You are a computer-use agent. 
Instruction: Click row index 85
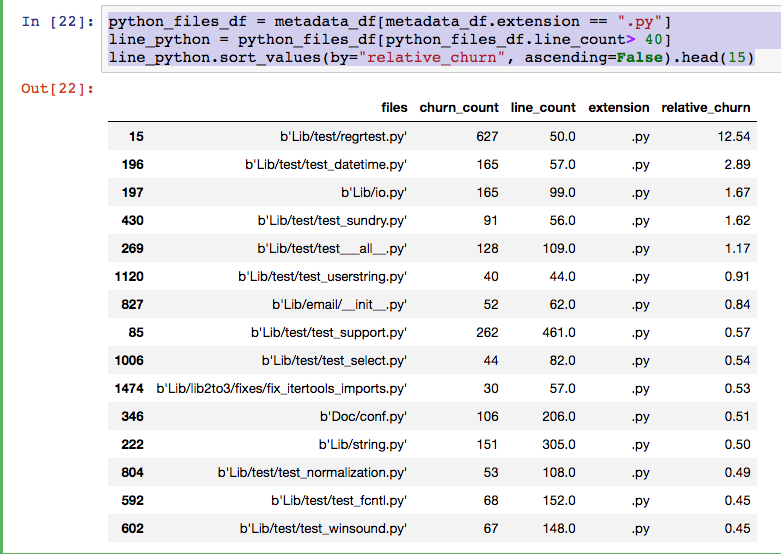point(136,332)
